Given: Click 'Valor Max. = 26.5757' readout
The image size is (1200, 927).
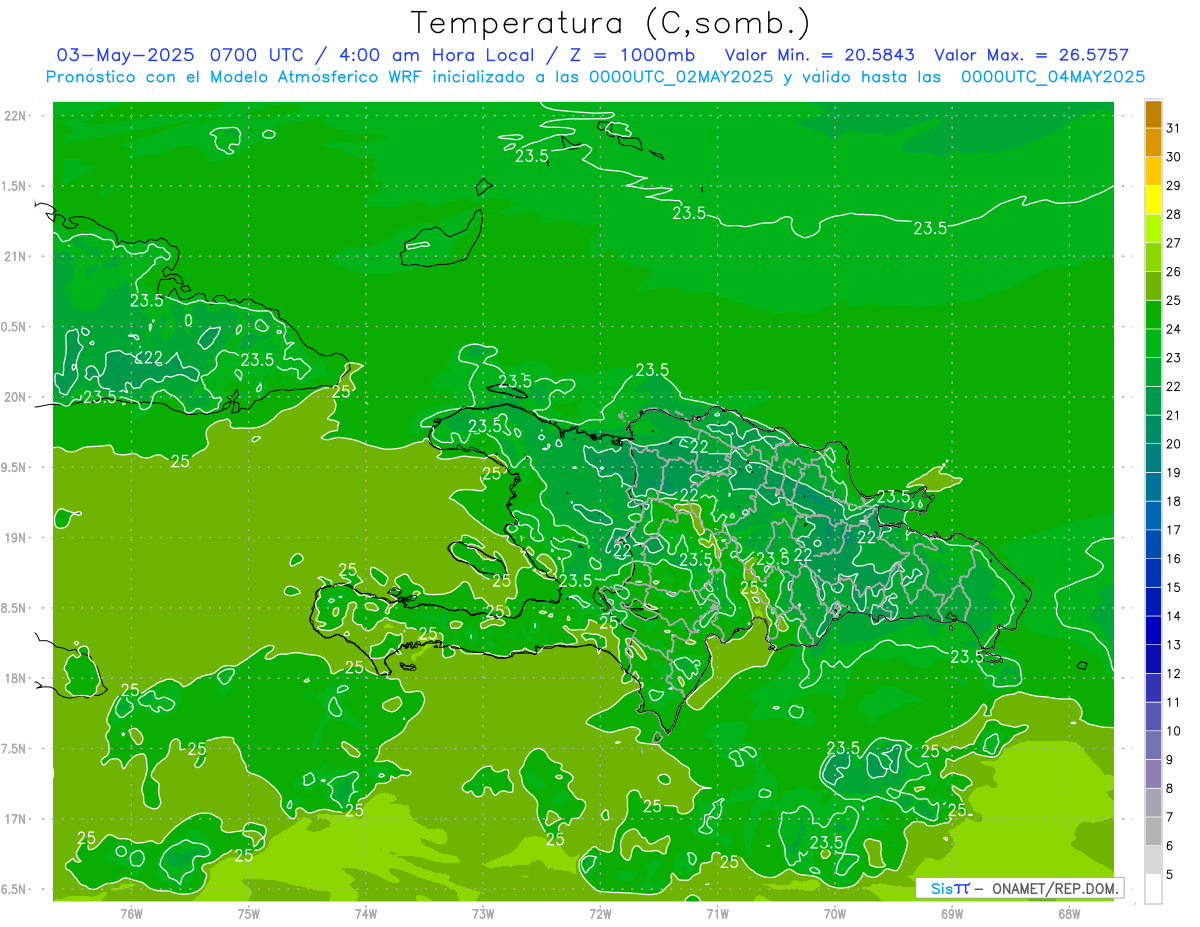Looking at the screenshot, I should (x=1031, y=55).
